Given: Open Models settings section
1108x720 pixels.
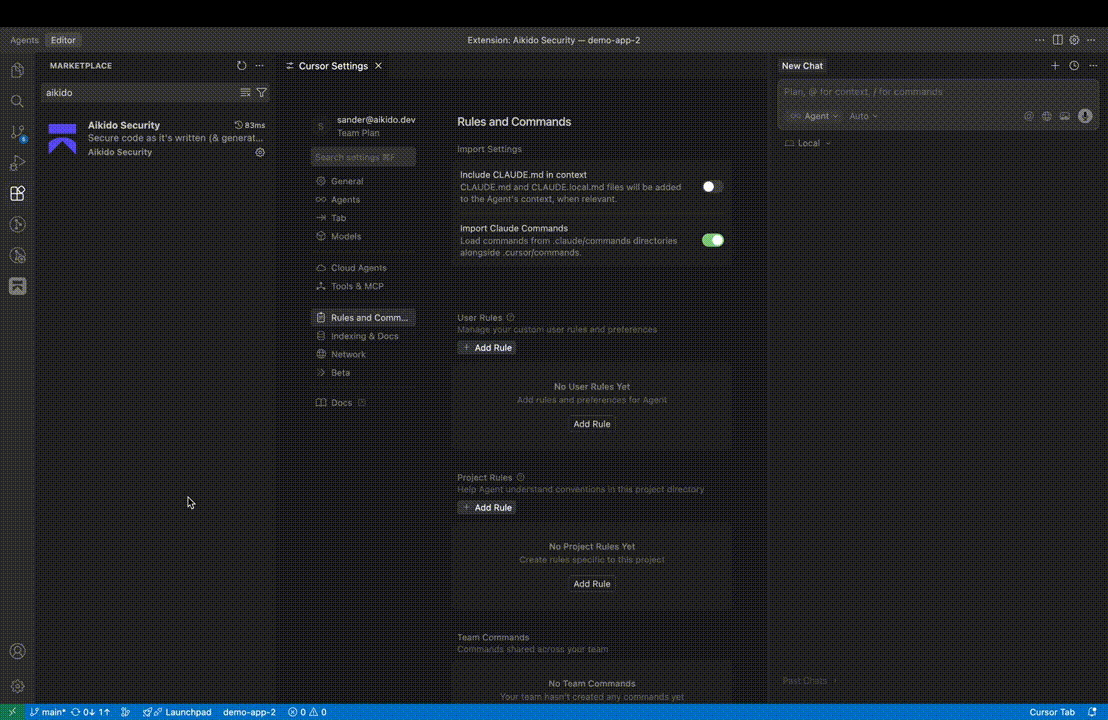Looking at the screenshot, I should (363, 237).
